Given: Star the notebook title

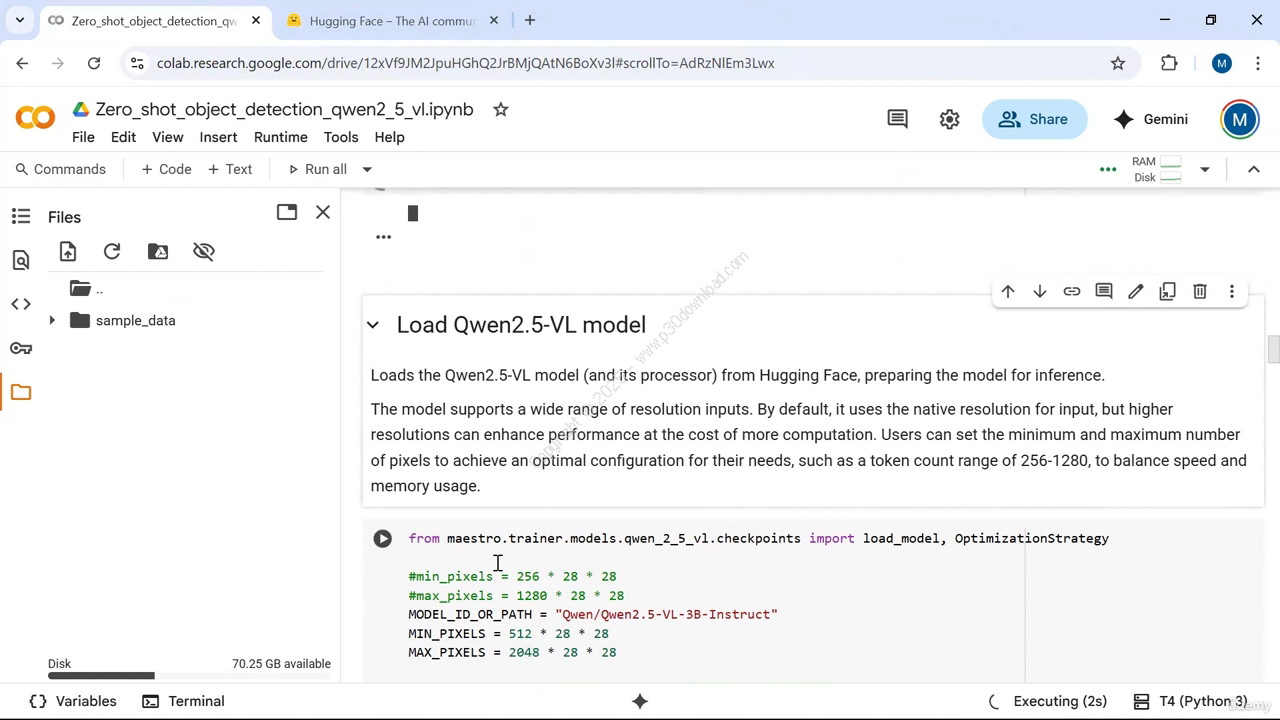Looking at the screenshot, I should (x=501, y=110).
